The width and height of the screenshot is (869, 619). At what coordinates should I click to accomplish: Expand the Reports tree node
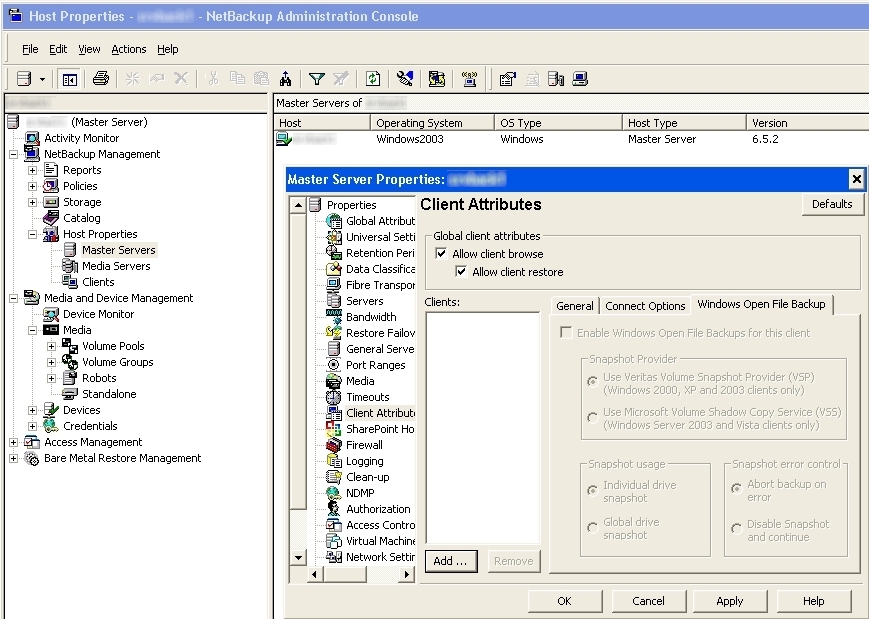32,170
